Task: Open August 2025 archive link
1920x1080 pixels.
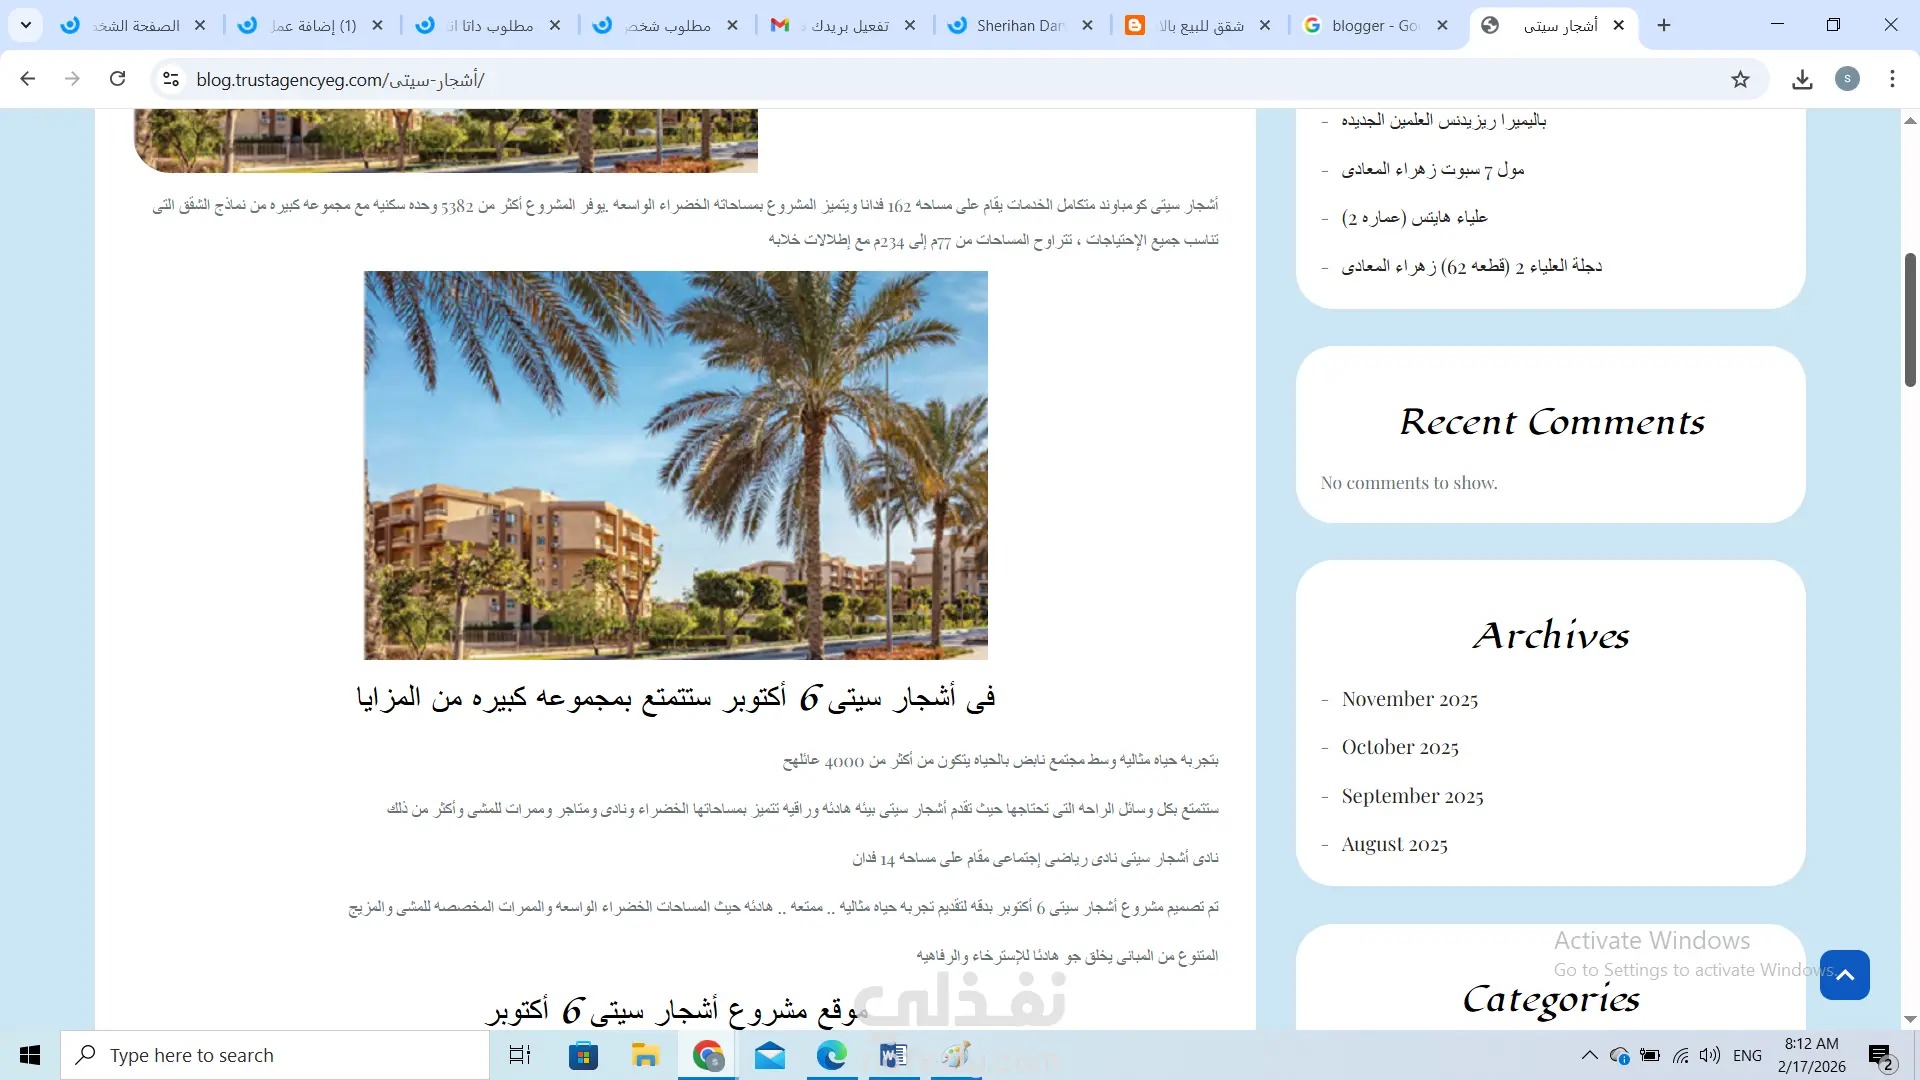Action: pyautogui.click(x=1394, y=844)
